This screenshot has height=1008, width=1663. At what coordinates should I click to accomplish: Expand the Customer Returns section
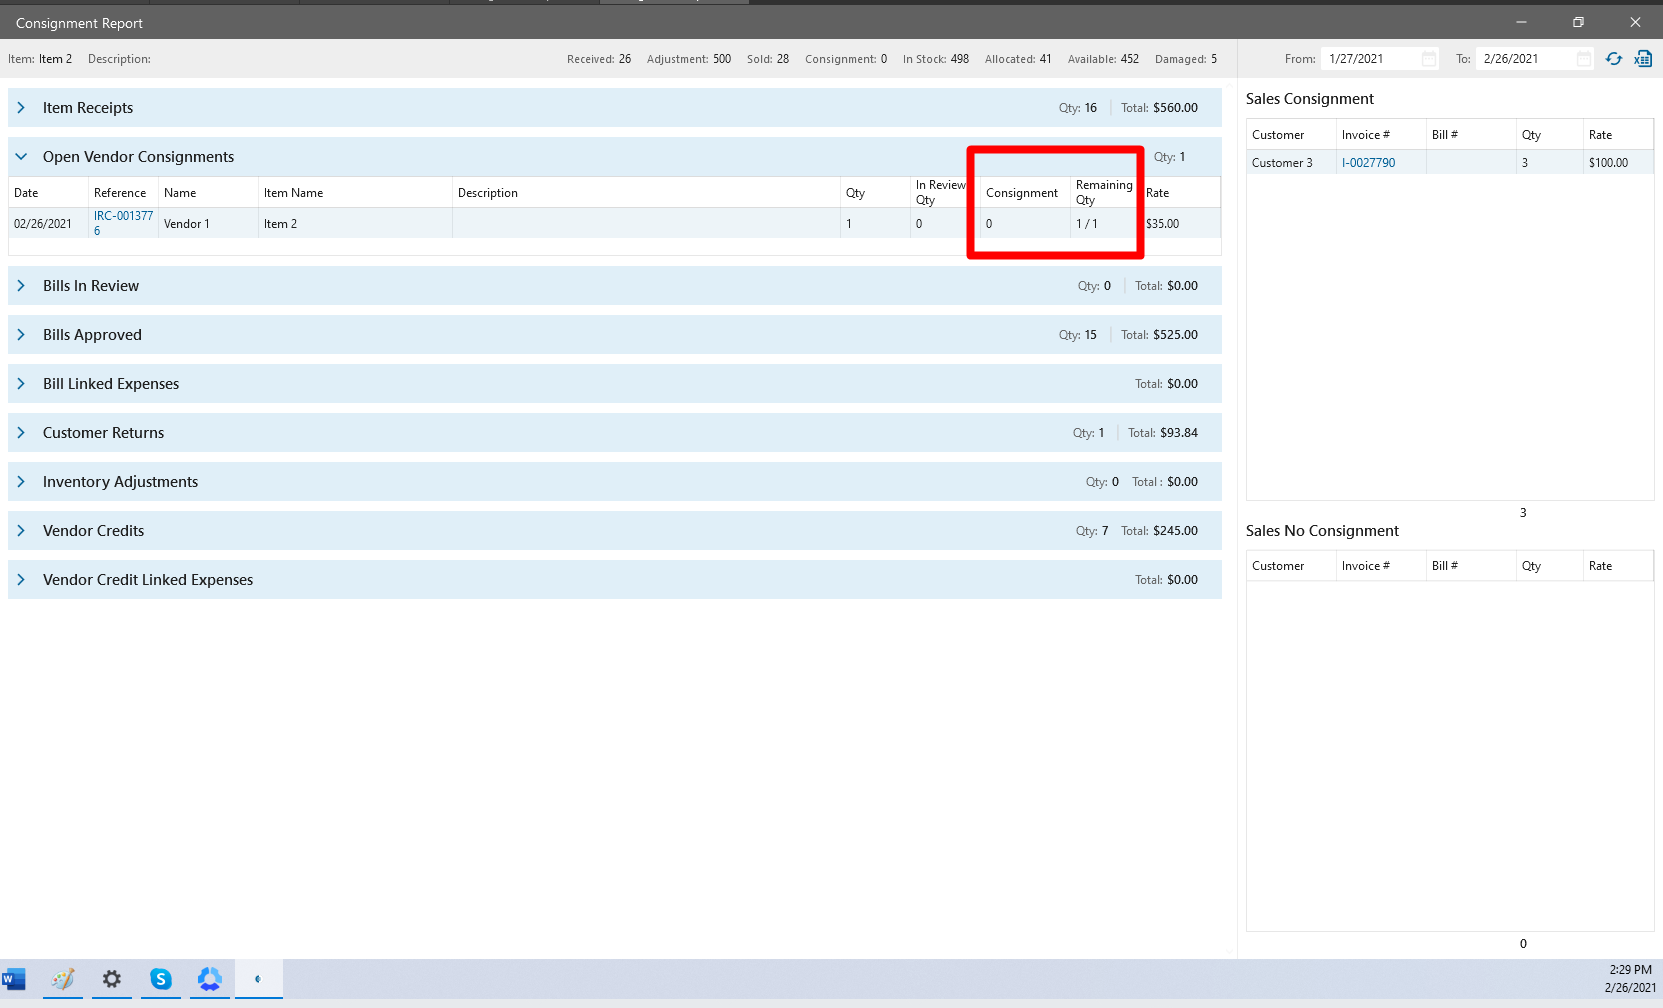point(21,433)
